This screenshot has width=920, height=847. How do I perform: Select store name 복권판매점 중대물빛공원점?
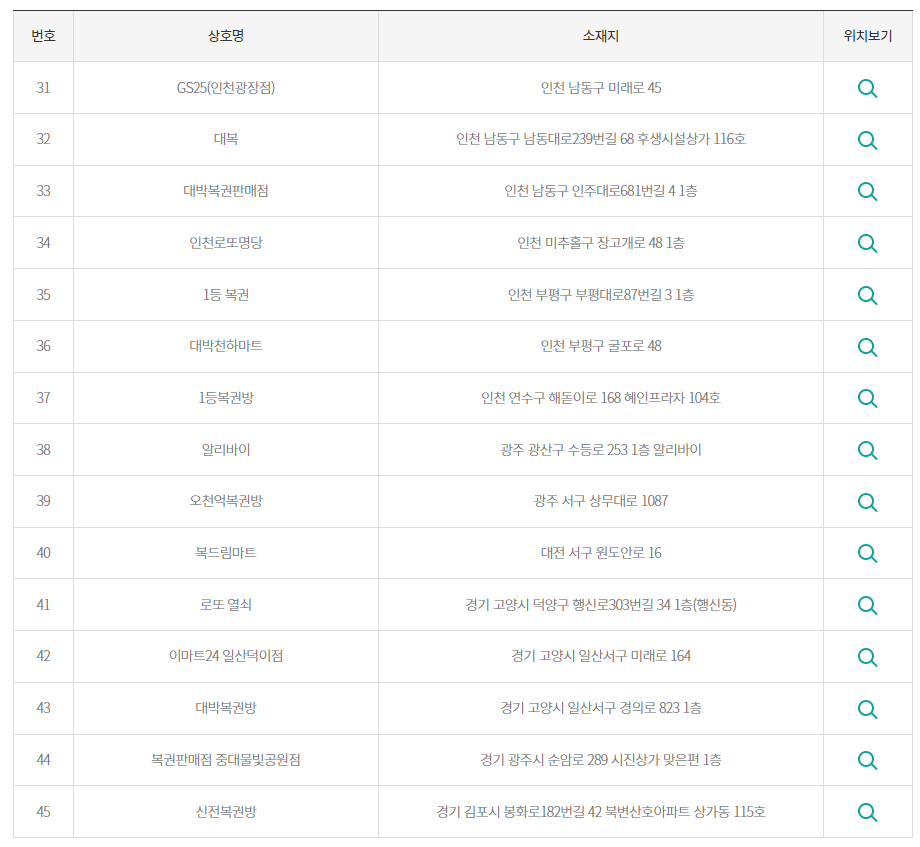(x=226, y=760)
